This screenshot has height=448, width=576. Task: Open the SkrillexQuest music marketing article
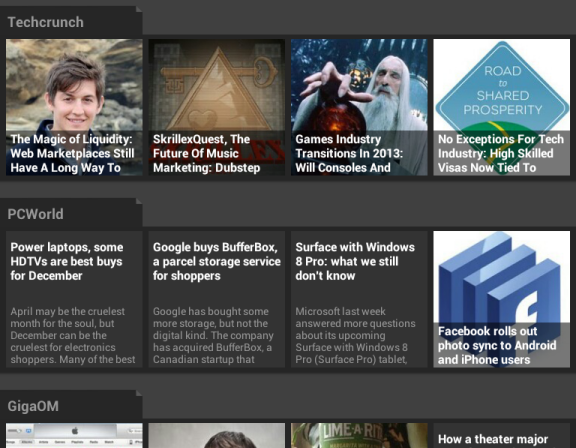(x=217, y=107)
